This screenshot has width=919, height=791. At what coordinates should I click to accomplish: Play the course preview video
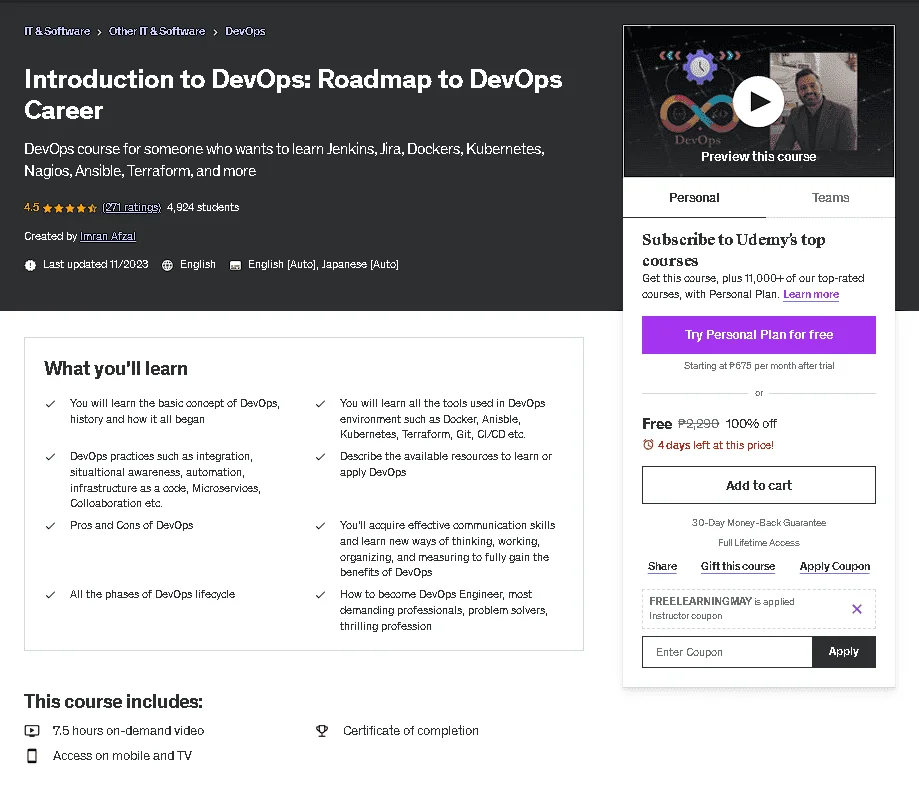point(758,101)
